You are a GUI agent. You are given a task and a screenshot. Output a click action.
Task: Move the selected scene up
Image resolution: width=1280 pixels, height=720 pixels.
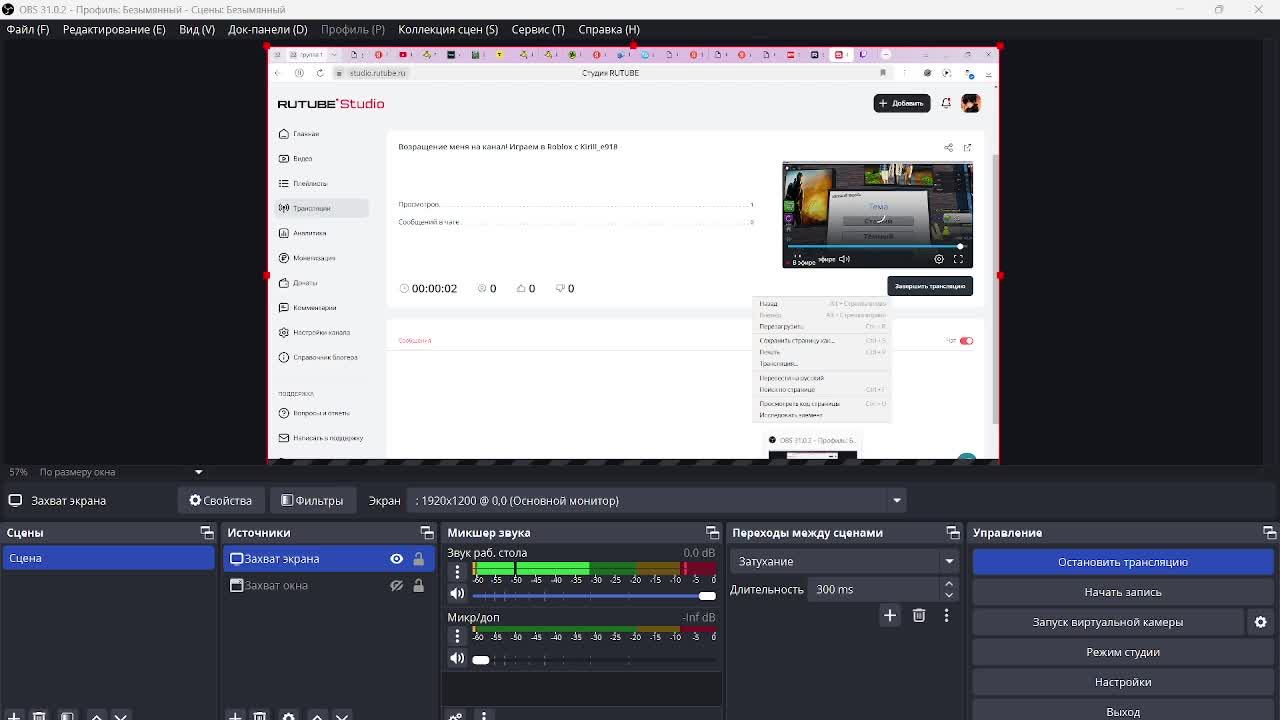pyautogui.click(x=96, y=716)
